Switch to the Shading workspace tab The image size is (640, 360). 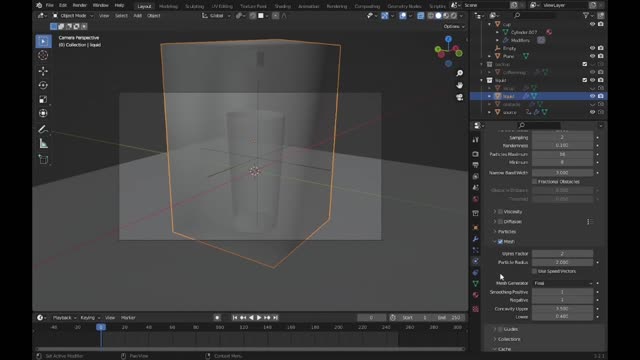click(x=282, y=6)
